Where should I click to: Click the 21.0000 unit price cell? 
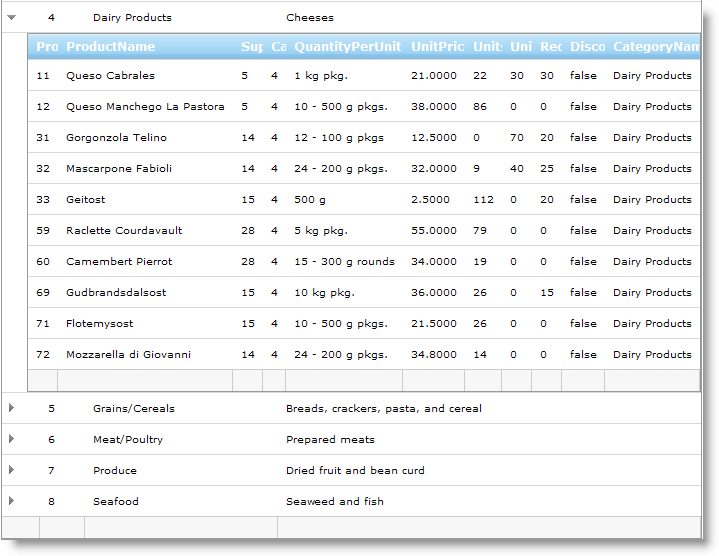click(x=434, y=76)
